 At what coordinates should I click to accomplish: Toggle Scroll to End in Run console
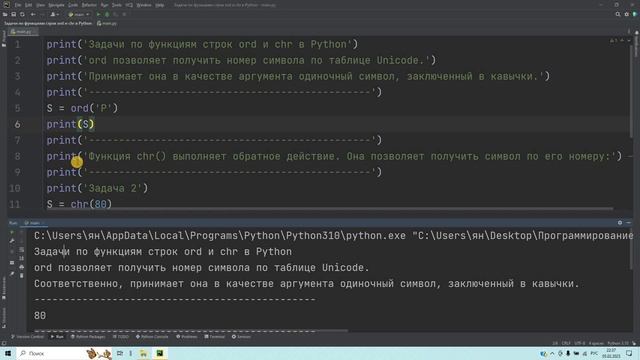[x=22, y=258]
